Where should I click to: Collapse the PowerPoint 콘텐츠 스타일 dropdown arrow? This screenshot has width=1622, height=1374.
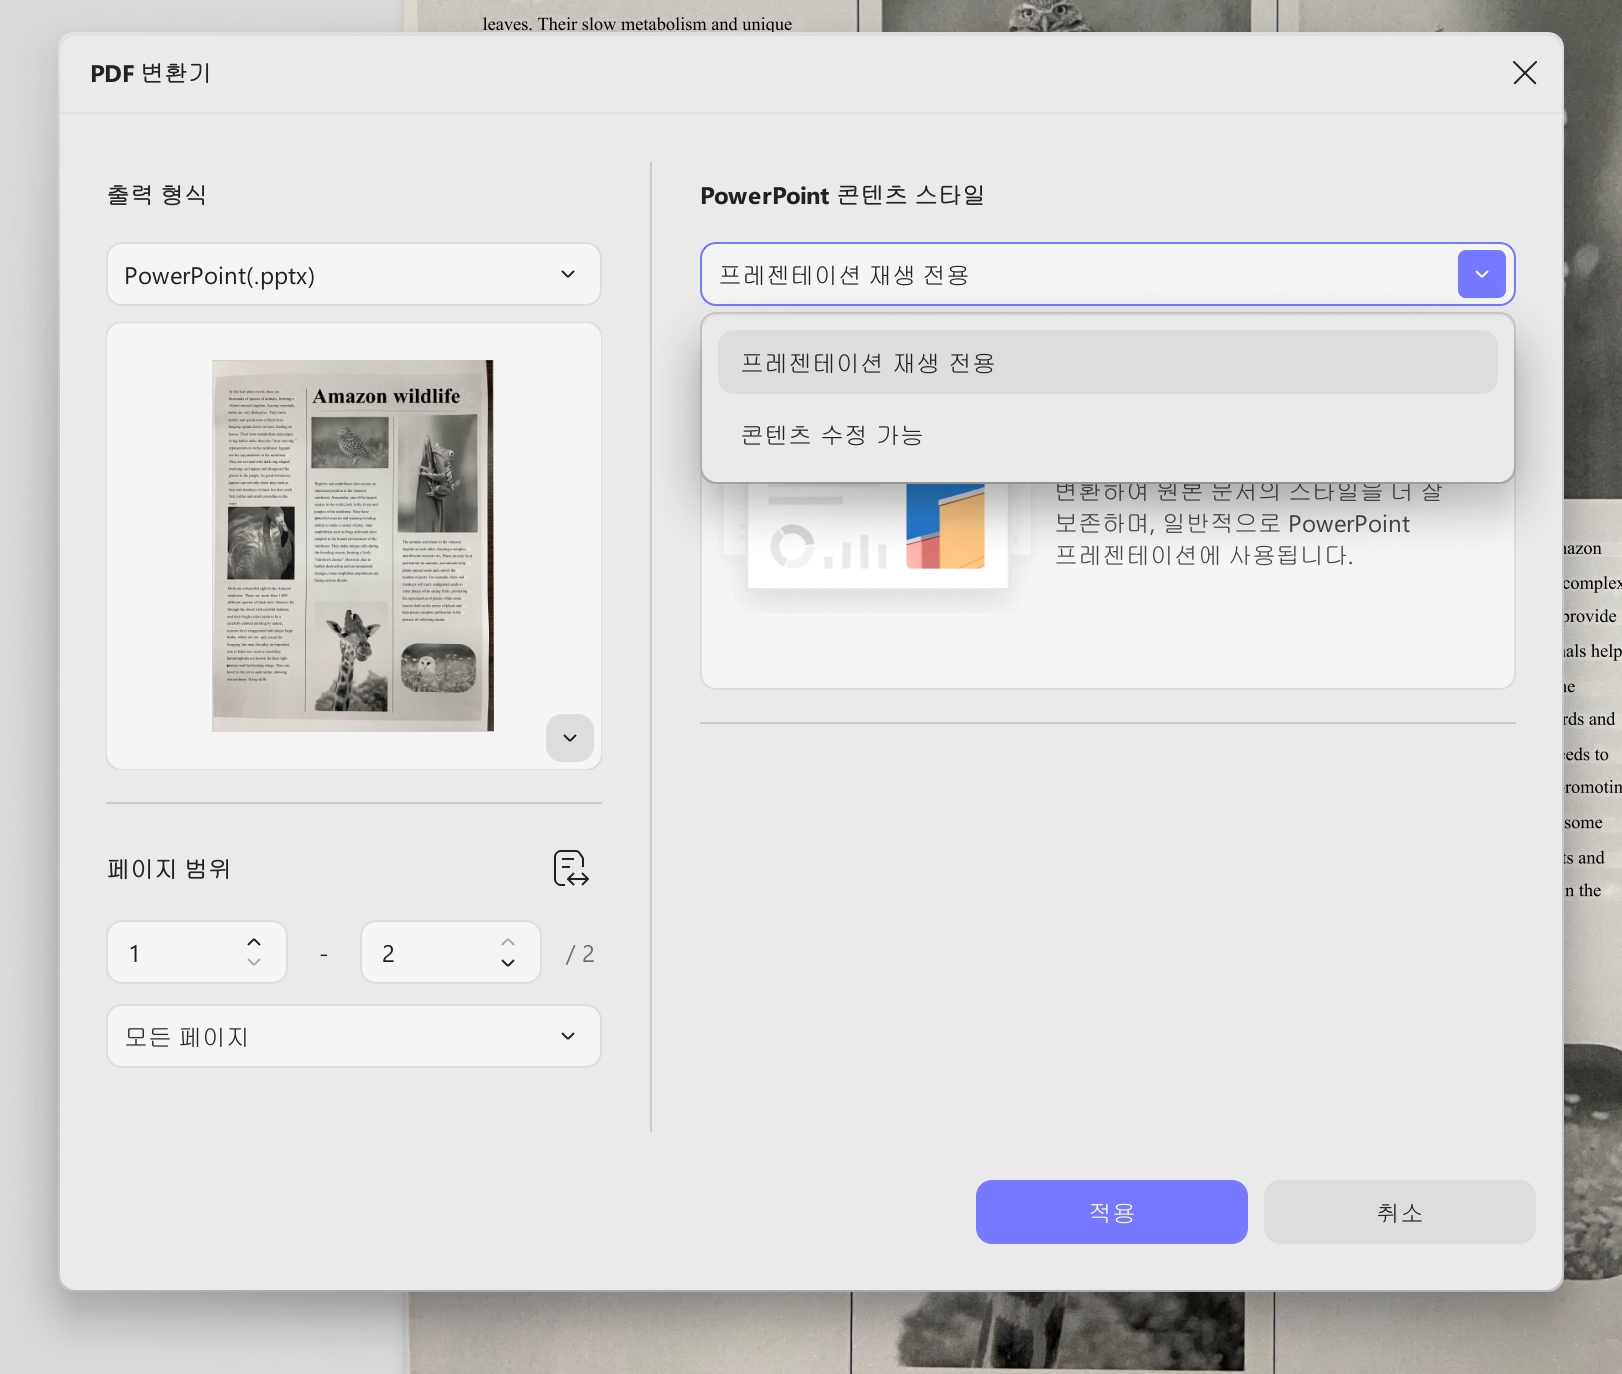pyautogui.click(x=1481, y=274)
